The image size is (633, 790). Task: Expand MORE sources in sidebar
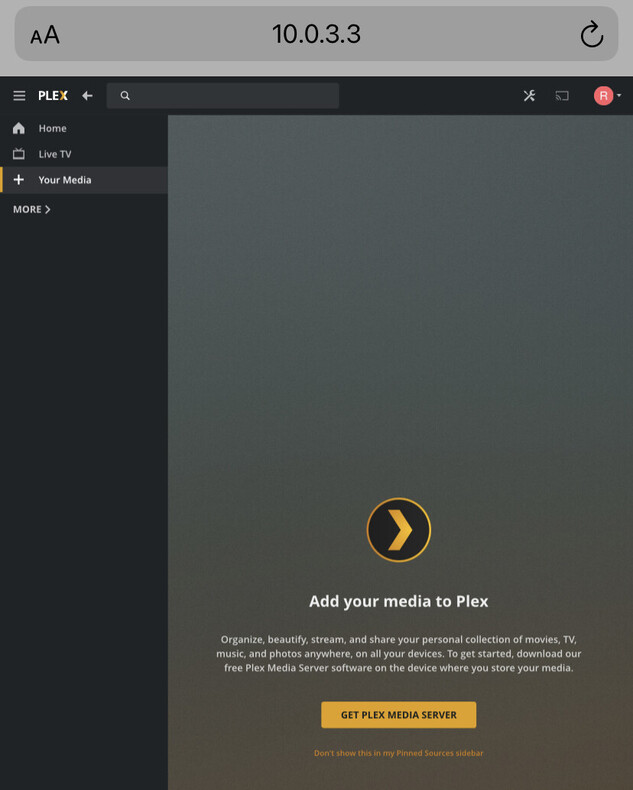32,209
